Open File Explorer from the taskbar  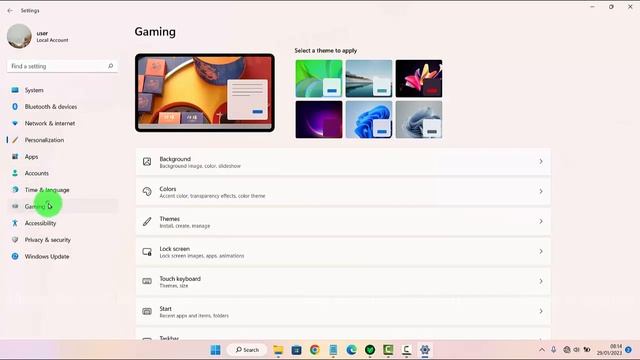278,350
